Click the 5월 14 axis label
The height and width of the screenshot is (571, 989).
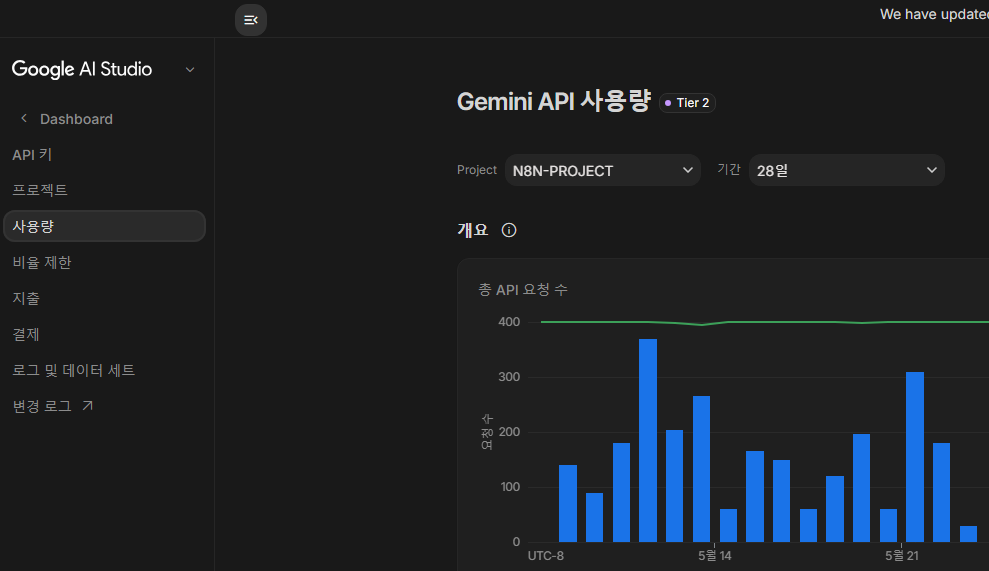[715, 556]
